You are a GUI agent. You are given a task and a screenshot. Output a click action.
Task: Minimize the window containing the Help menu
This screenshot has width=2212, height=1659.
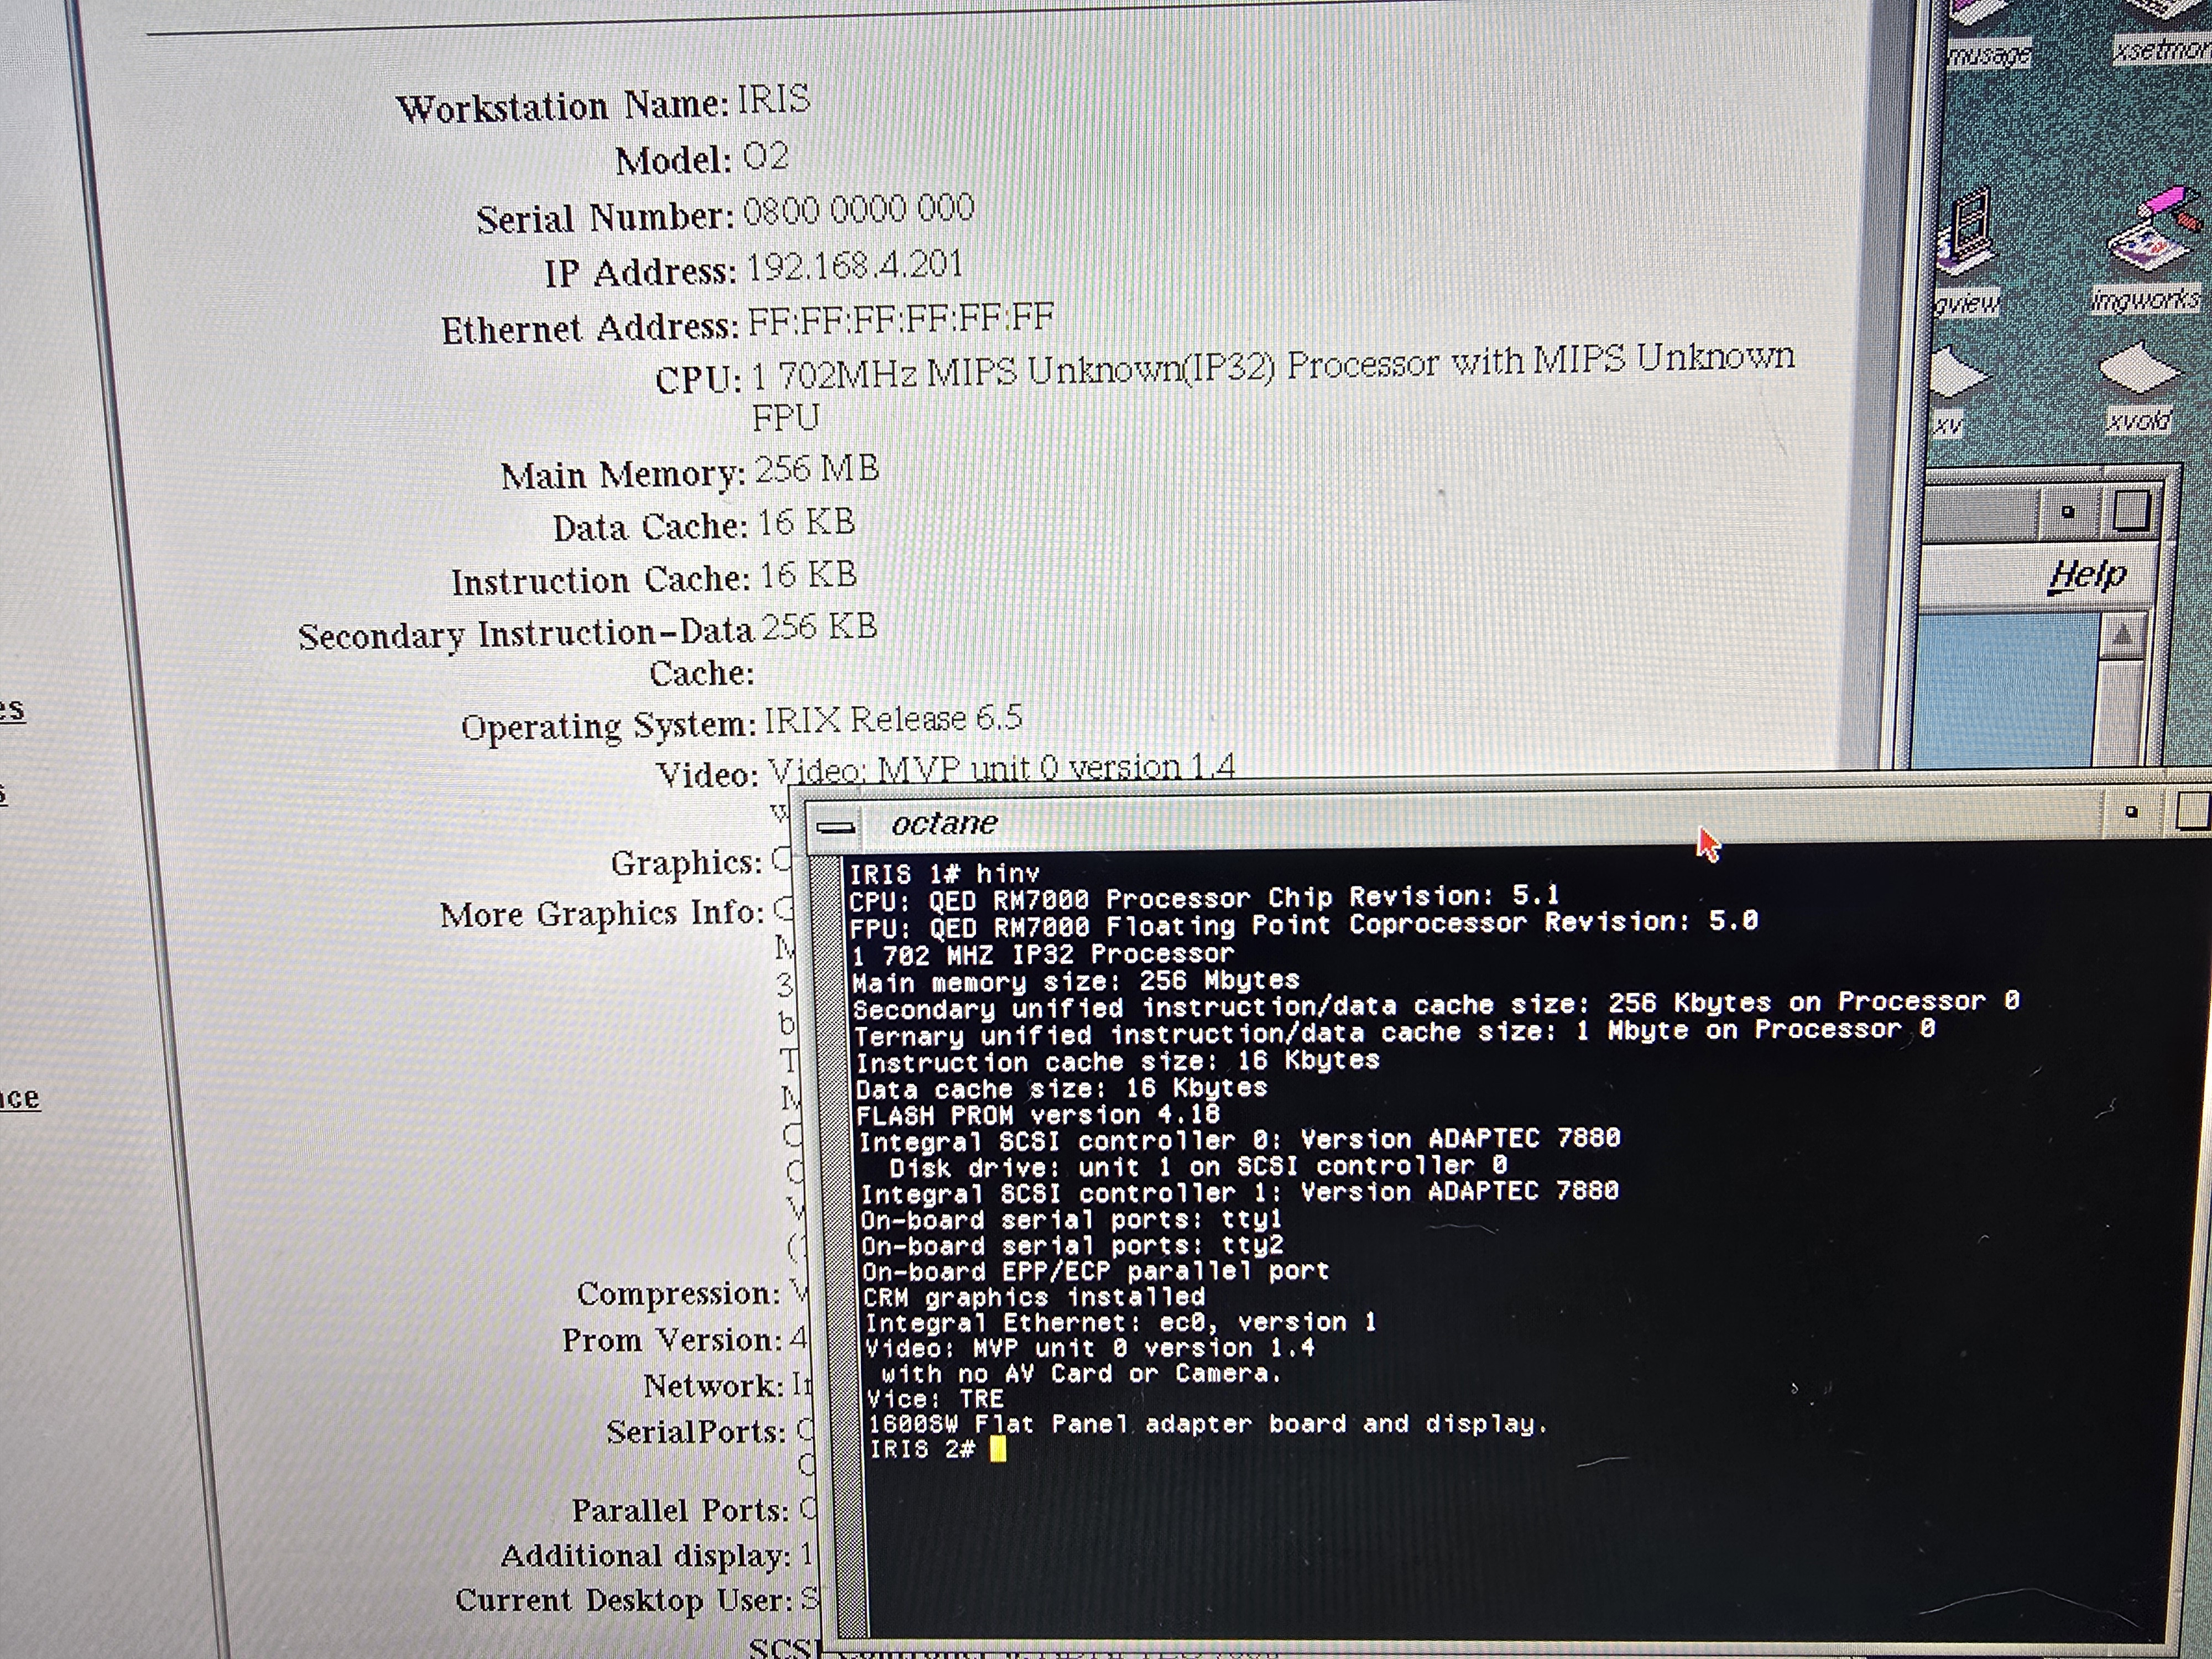(x=2068, y=513)
